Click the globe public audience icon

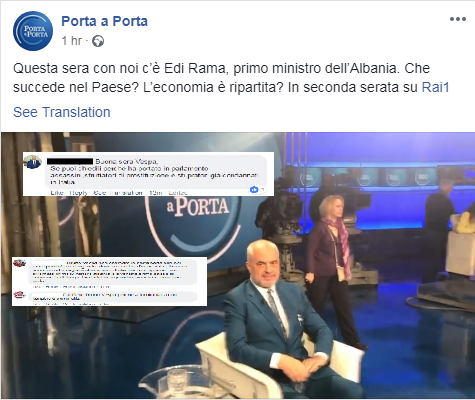pos(98,41)
